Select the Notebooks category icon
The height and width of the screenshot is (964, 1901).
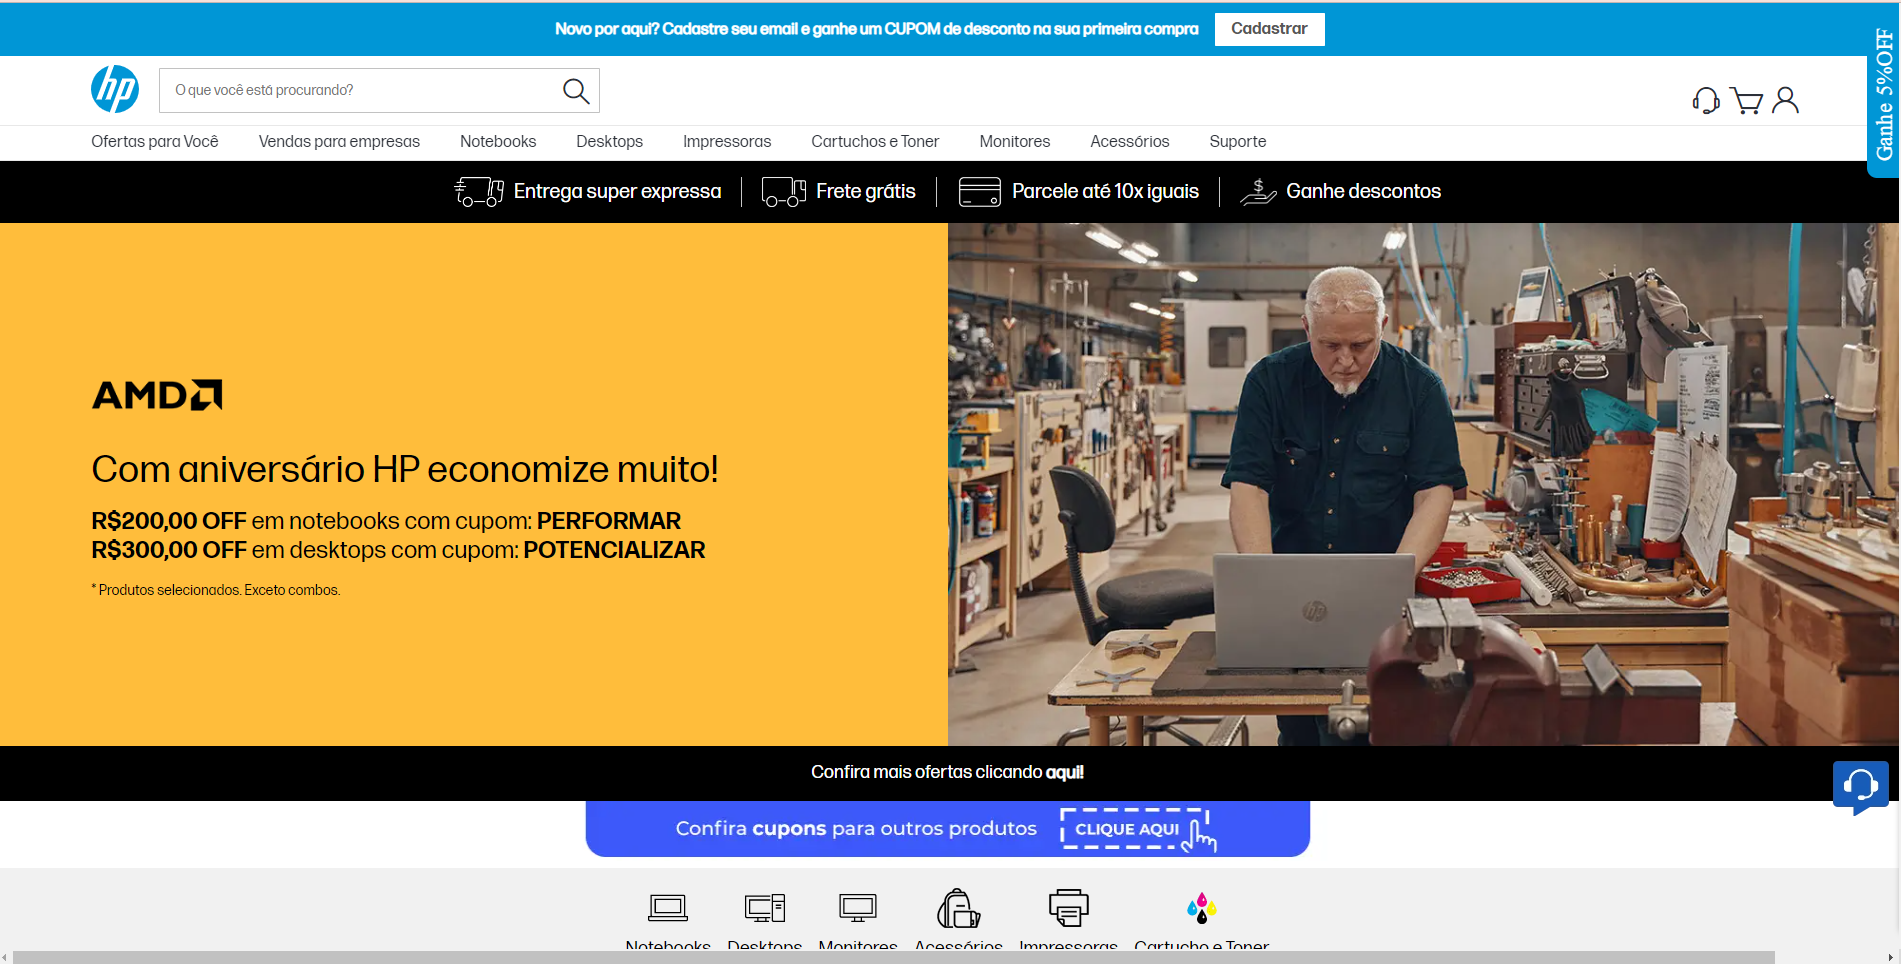[x=668, y=908]
